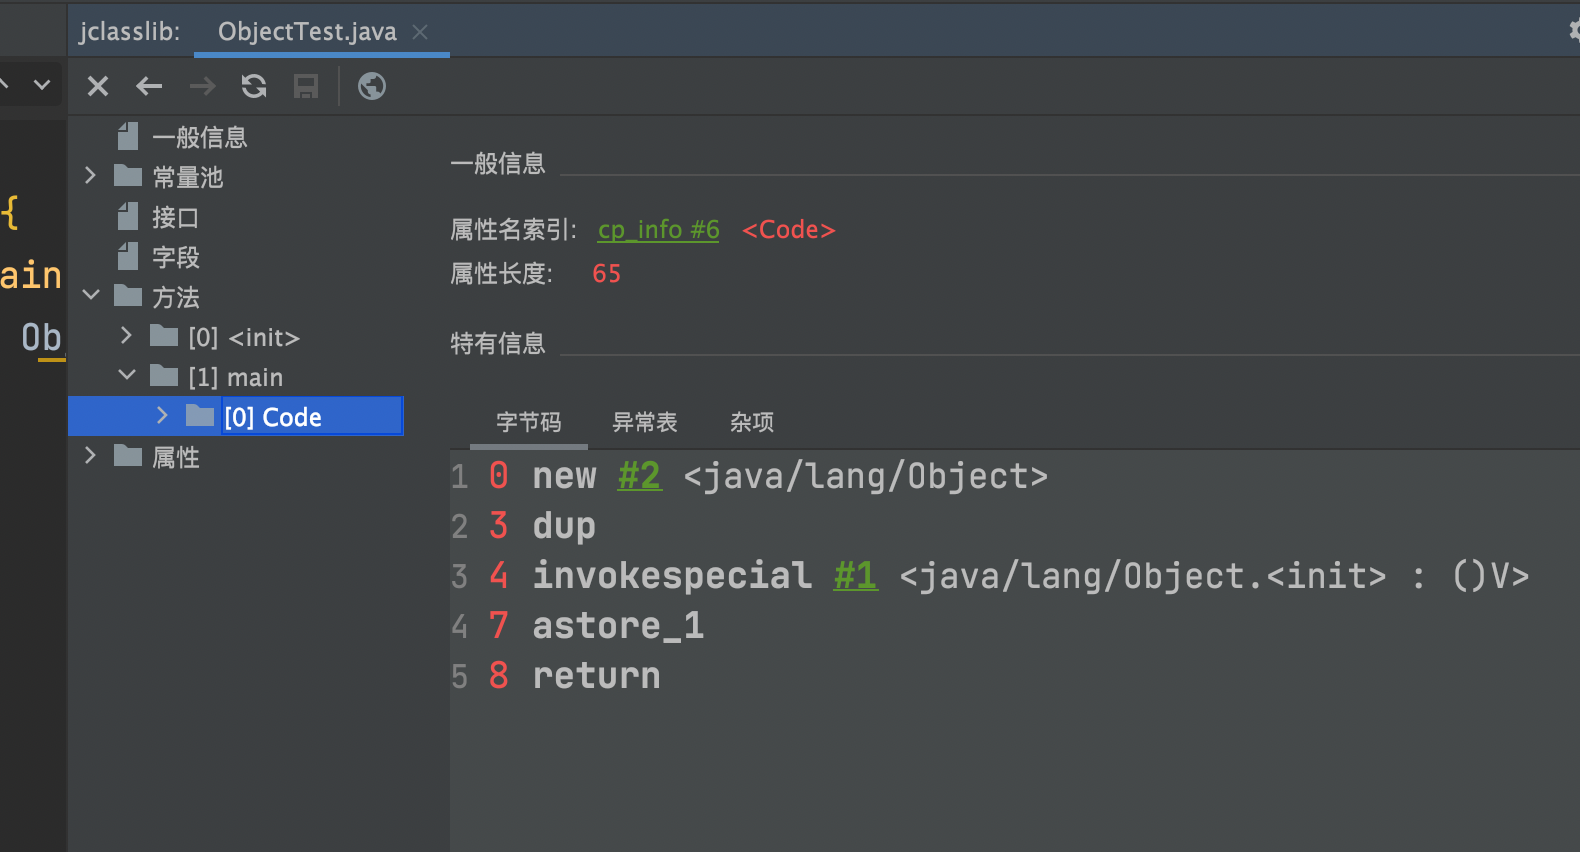Click the <Code> attribute name text
1580x852 pixels.
[x=788, y=230]
